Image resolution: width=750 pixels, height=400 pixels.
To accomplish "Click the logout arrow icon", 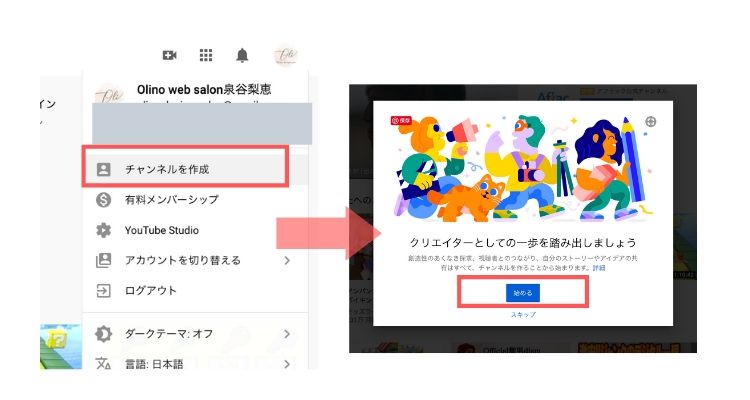I will pyautogui.click(x=103, y=290).
